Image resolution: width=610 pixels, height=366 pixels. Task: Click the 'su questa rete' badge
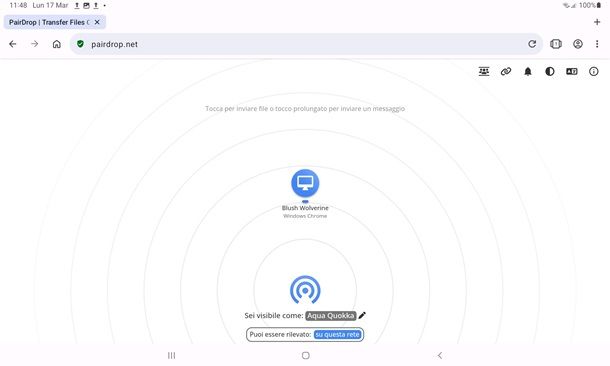[337, 334]
